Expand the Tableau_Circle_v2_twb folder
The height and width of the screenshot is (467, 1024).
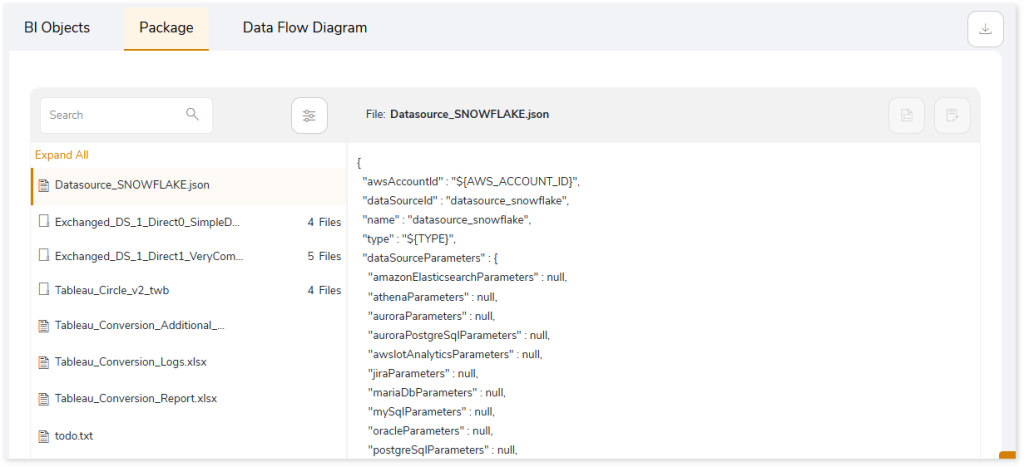pyautogui.click(x=189, y=290)
